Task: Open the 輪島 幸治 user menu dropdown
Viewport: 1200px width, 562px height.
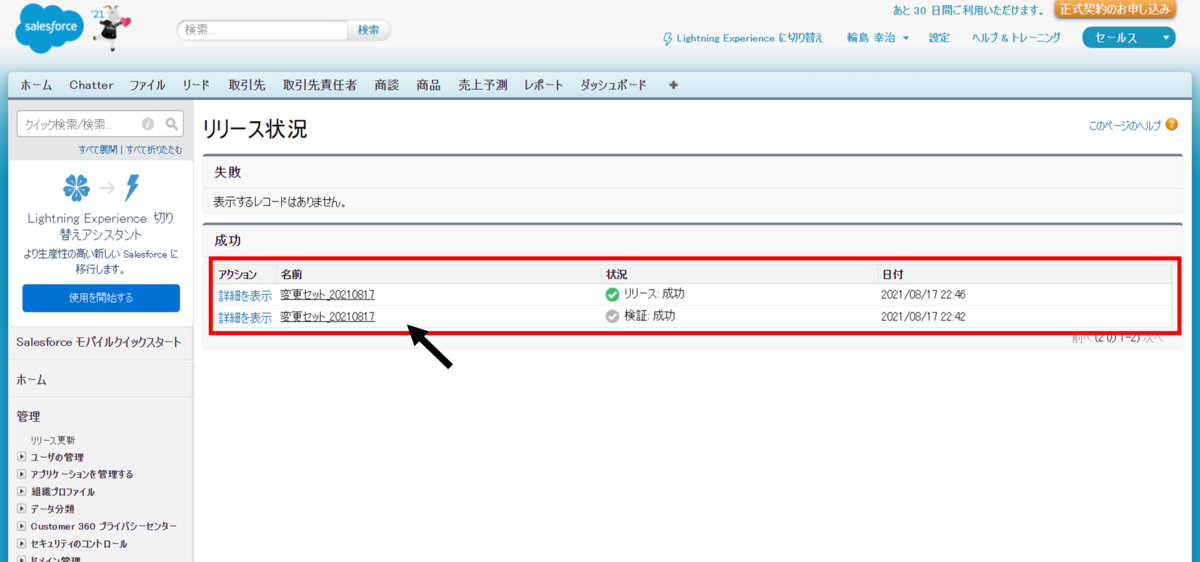Action: tap(878, 38)
